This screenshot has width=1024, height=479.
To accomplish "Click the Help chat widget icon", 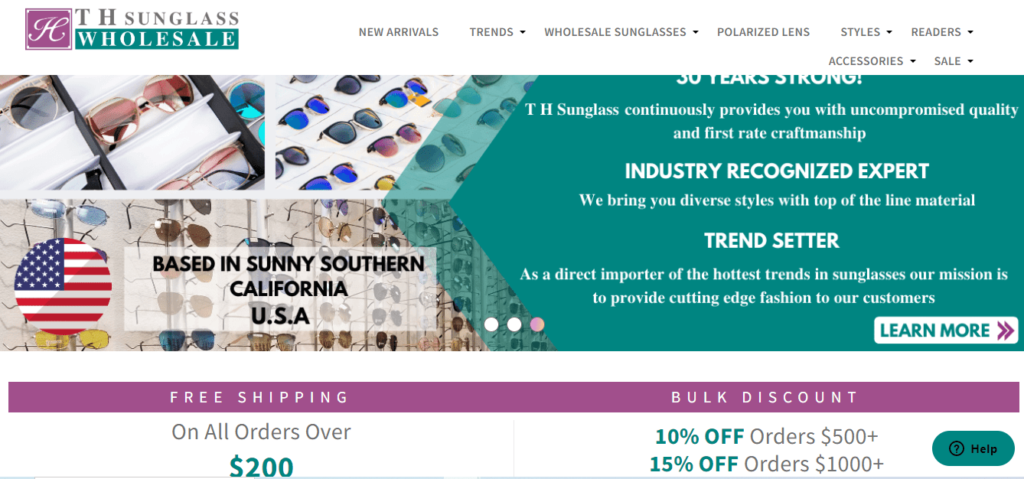I will point(956,448).
